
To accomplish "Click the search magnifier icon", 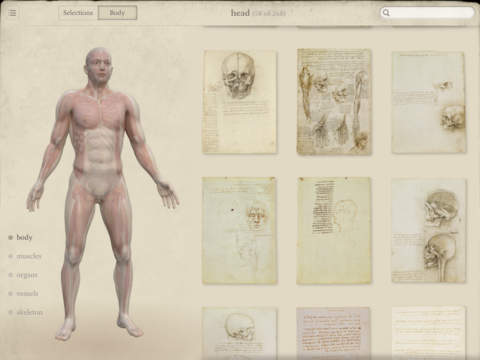I will (x=386, y=13).
